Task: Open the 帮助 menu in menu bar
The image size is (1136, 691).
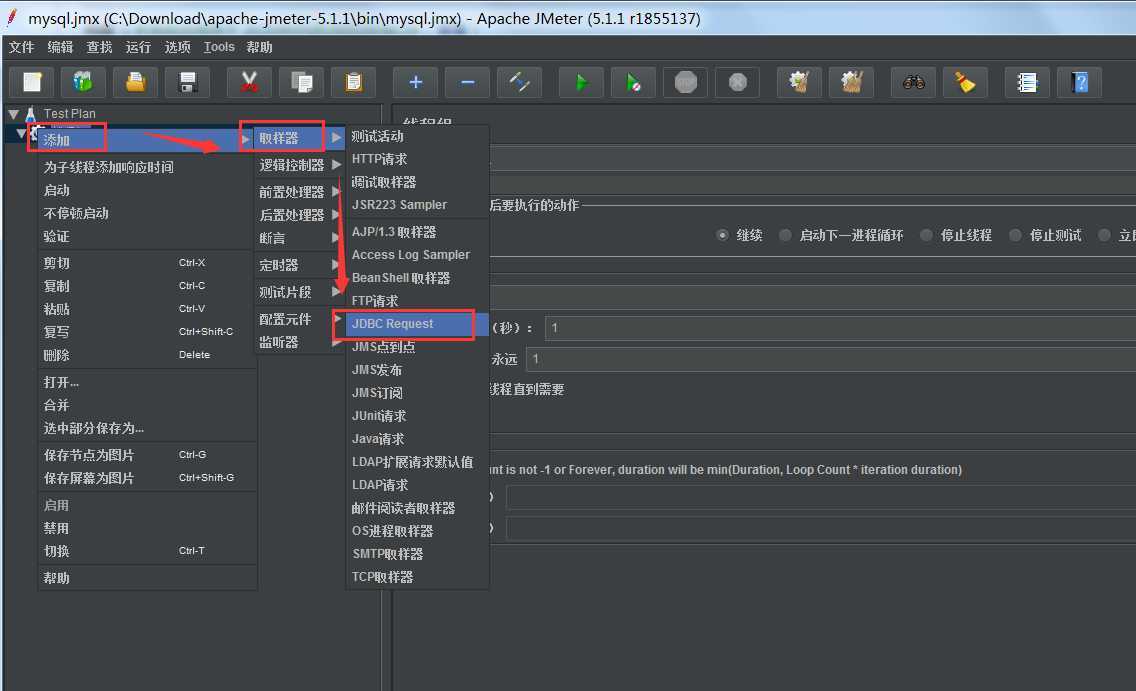Action: point(259,47)
